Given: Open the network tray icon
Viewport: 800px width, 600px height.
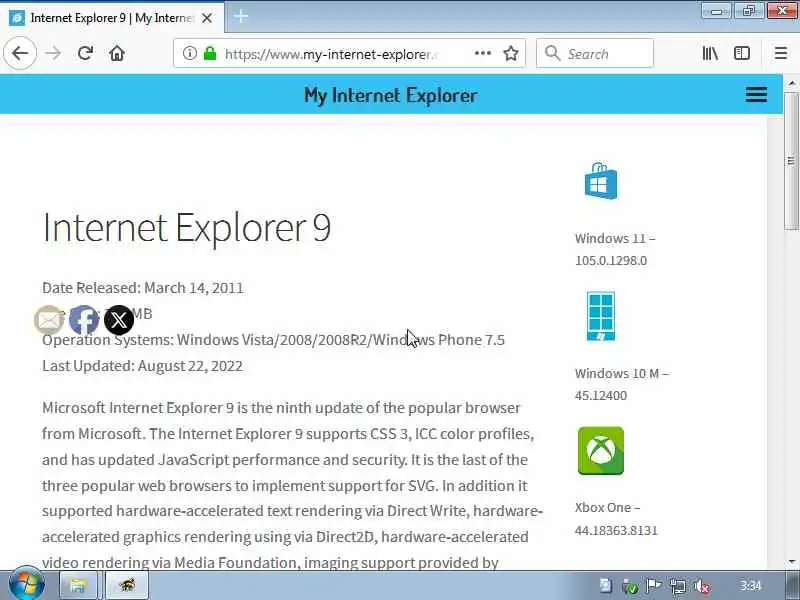Looking at the screenshot, I should click(x=678, y=586).
